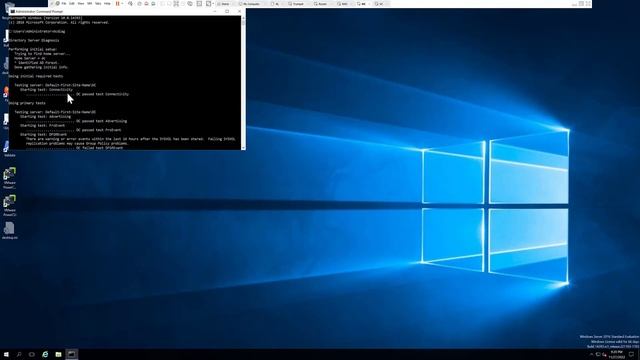Open the Action Center notification icon

pyautogui.click(x=631, y=354)
